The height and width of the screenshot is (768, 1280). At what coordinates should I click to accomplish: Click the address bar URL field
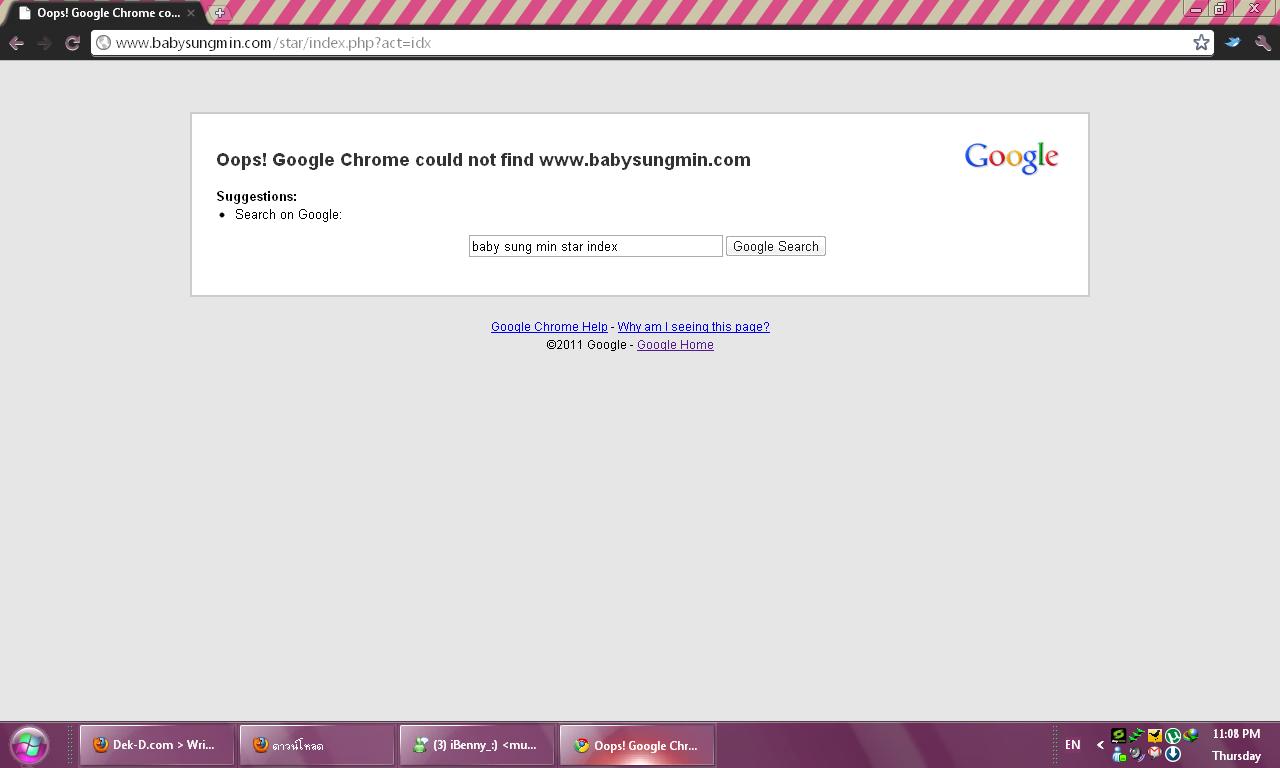[x=651, y=43]
